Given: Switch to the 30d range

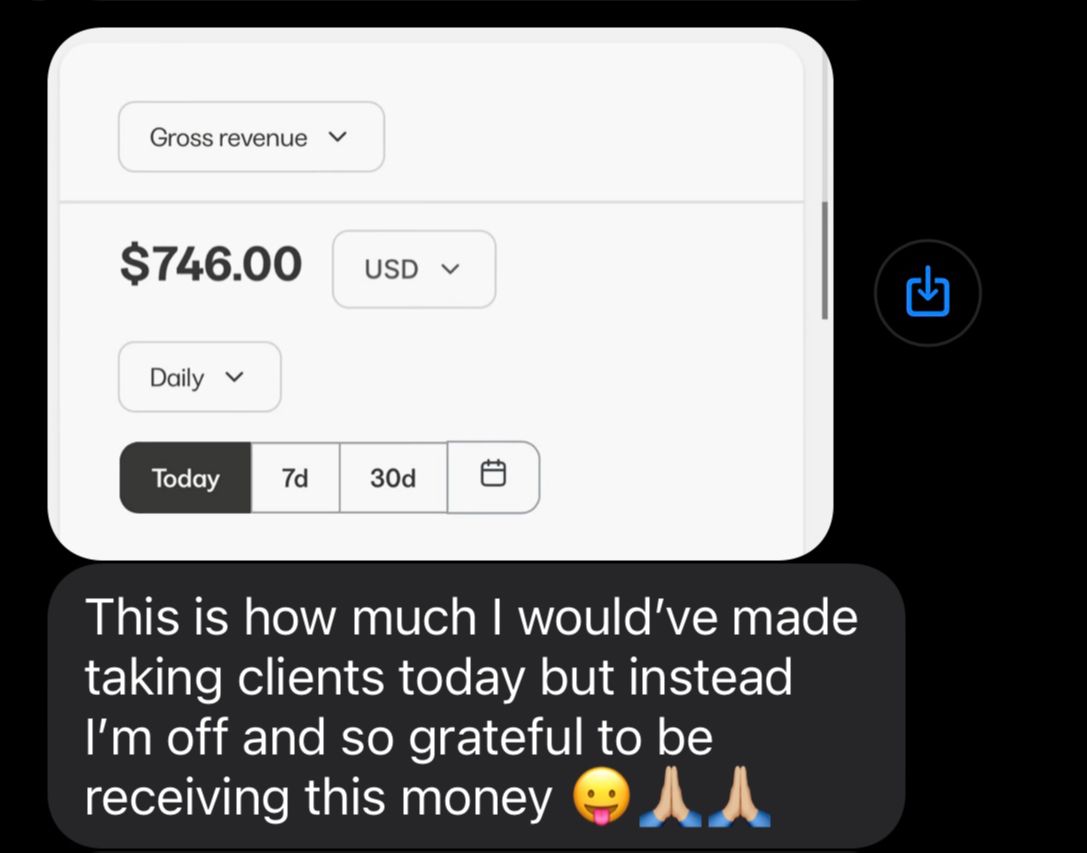Looking at the screenshot, I should pyautogui.click(x=393, y=478).
